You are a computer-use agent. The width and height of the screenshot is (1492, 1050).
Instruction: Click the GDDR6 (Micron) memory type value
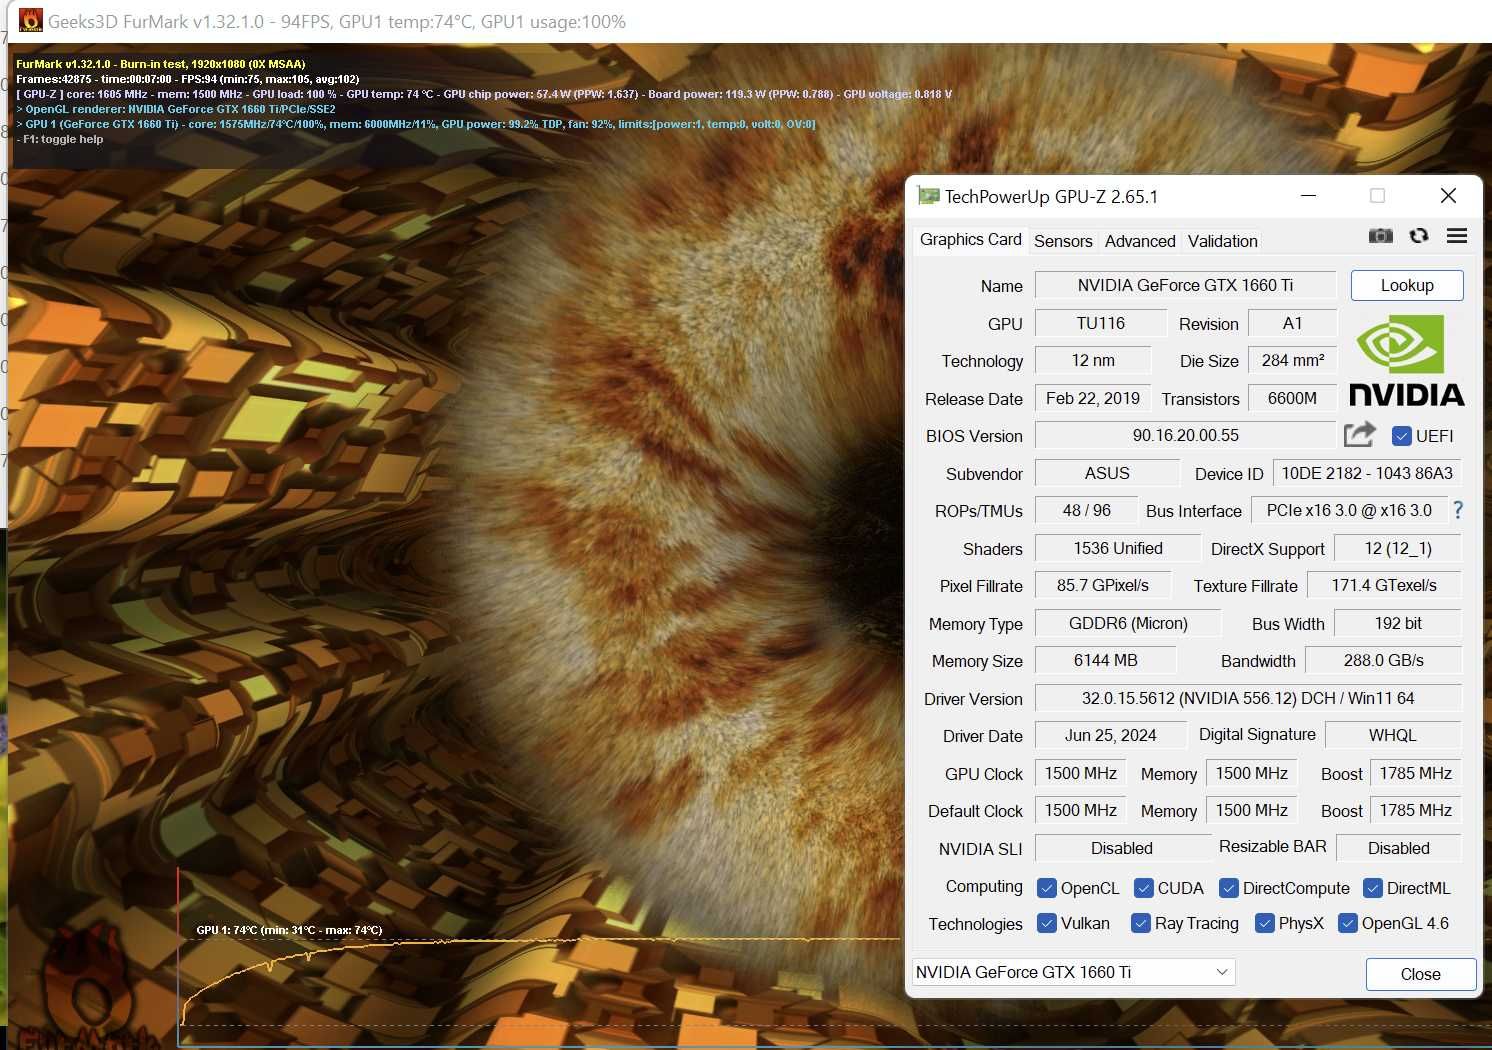[x=1127, y=623]
